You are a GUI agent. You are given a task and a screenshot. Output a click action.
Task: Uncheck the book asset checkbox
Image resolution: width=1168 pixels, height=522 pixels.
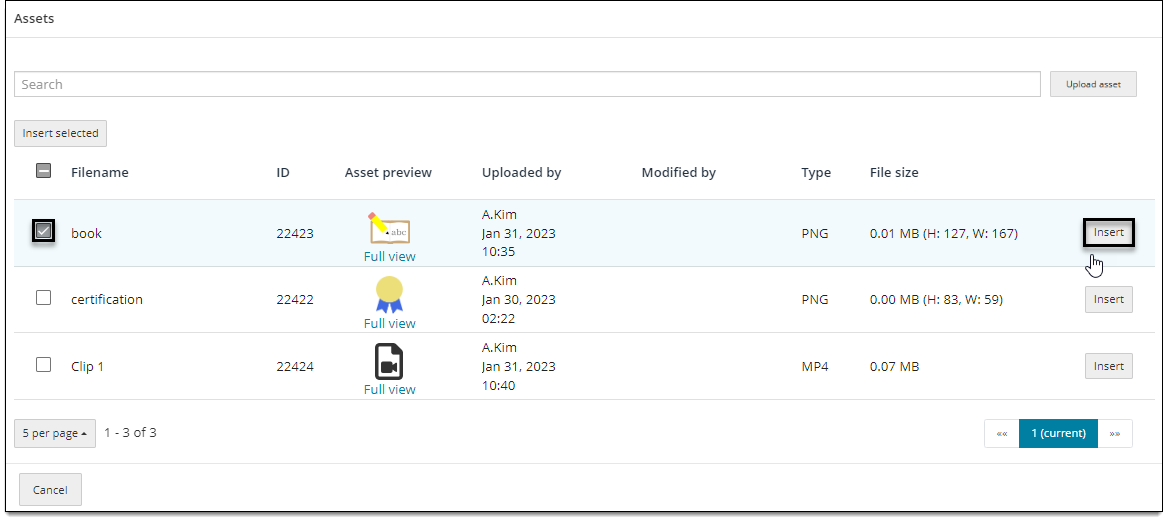point(44,232)
